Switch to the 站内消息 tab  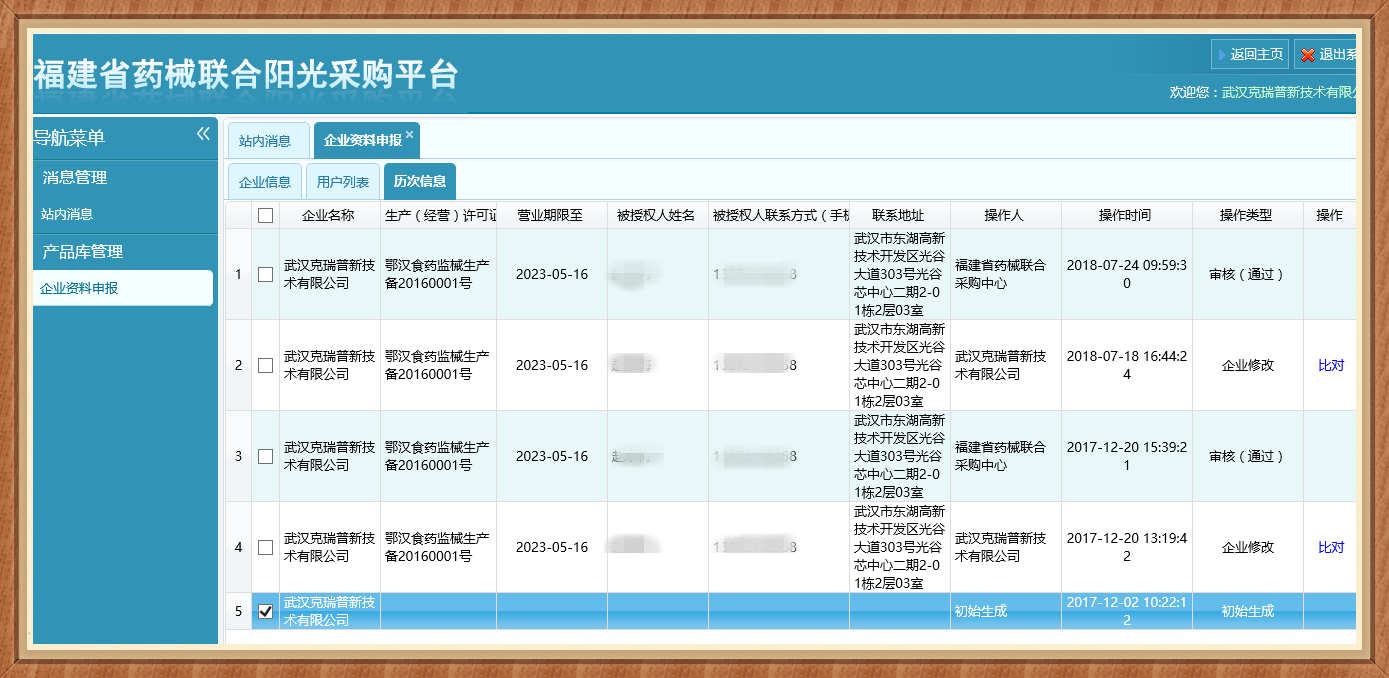[x=265, y=141]
